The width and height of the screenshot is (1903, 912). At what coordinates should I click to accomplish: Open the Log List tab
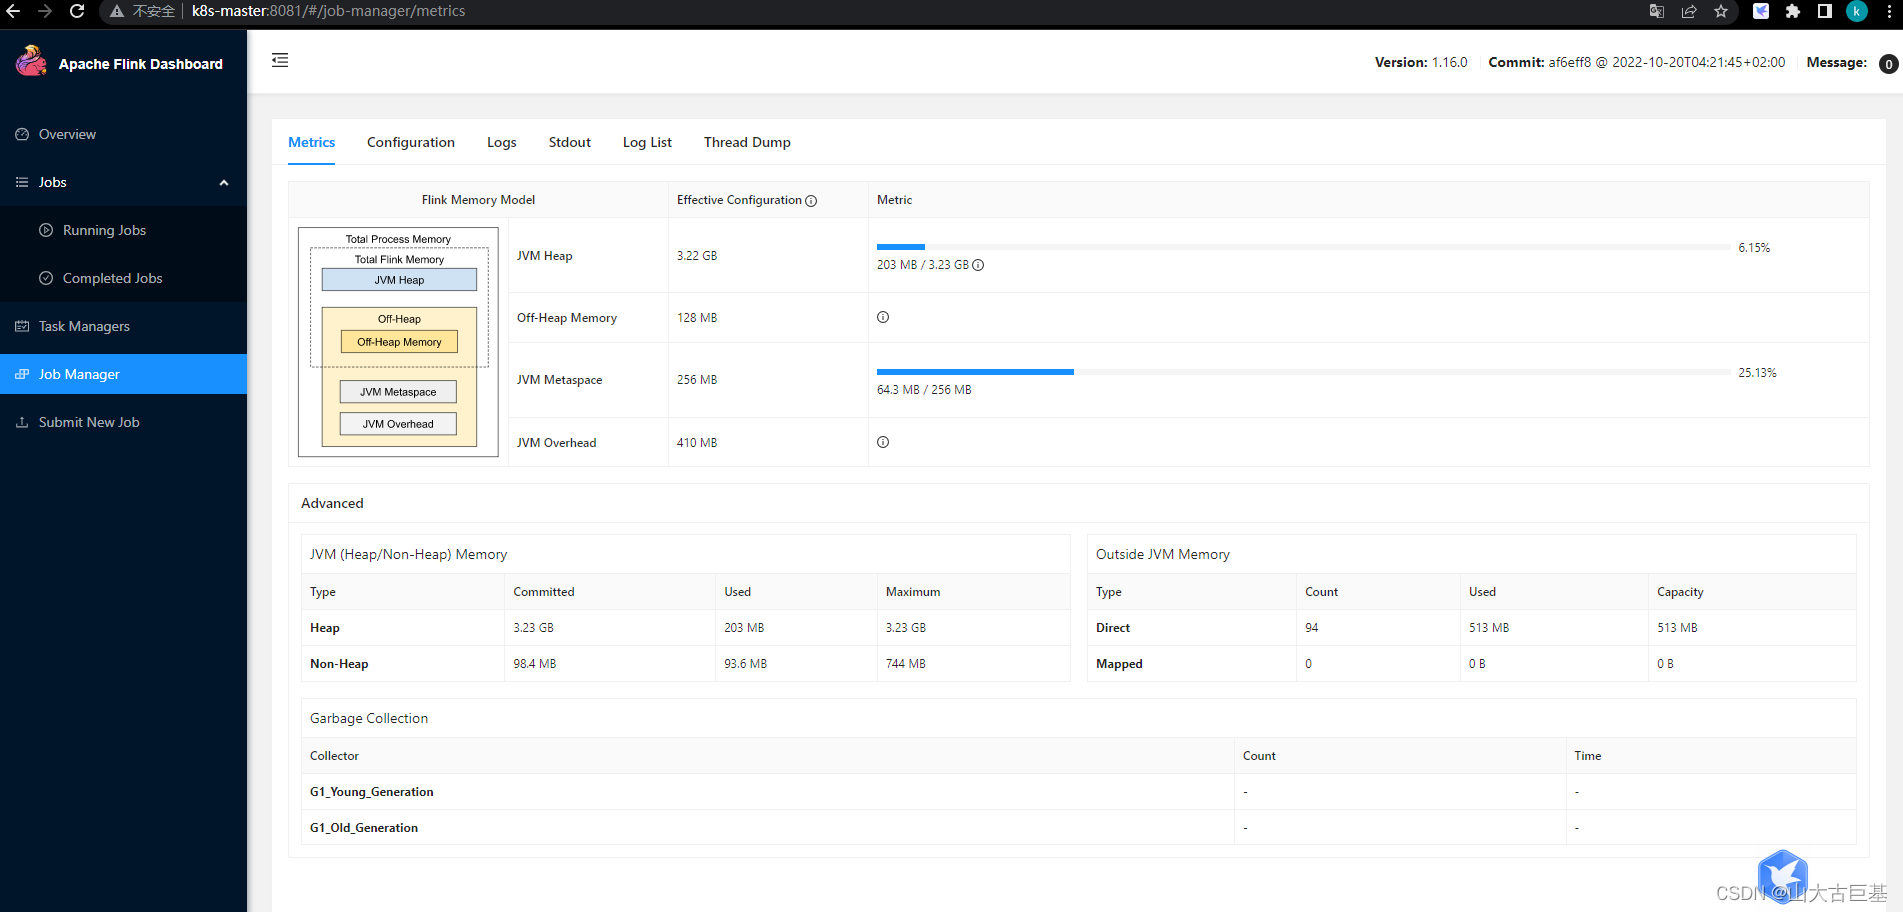[x=646, y=142]
